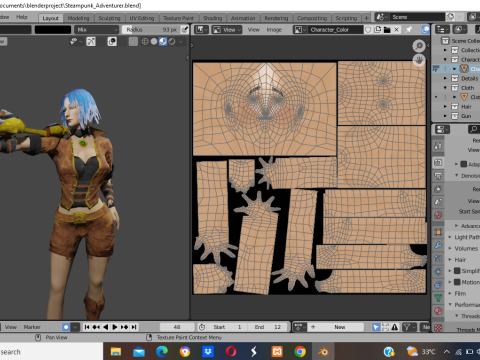Open the Object Data (mesh) properties tab
Viewport: 480px width, 360px height.
(x=438, y=298)
